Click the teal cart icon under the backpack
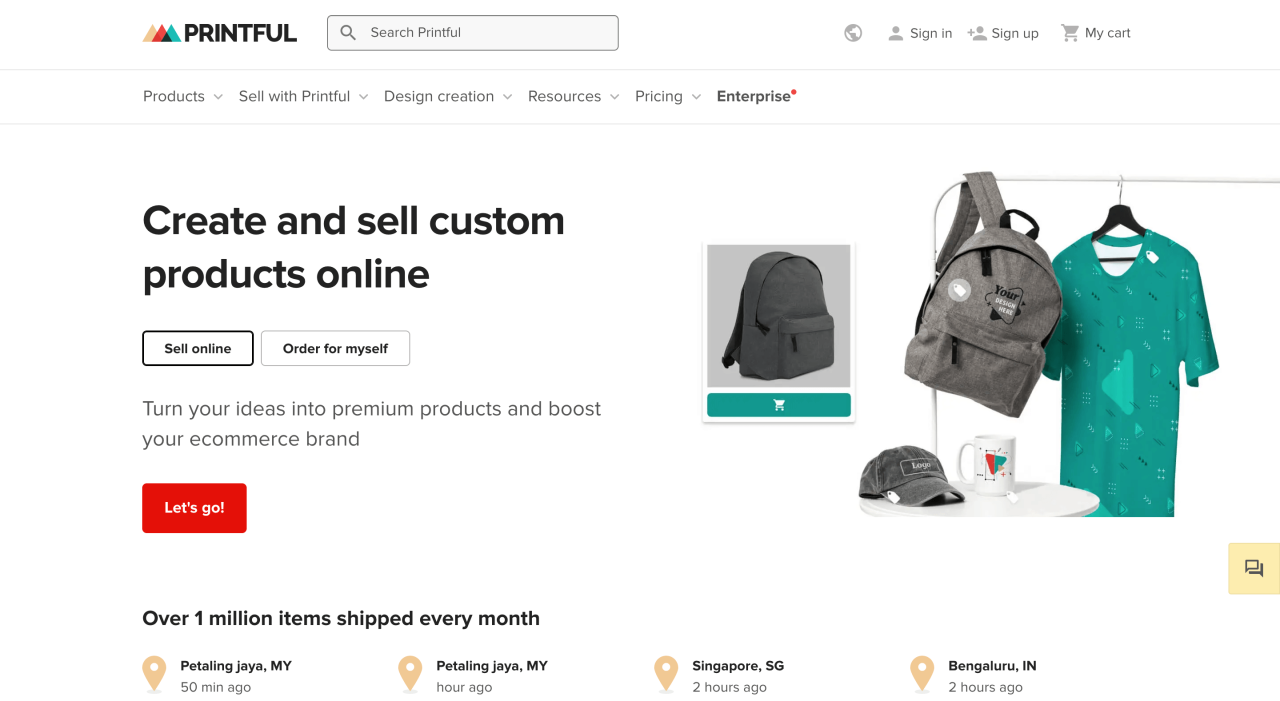 click(x=778, y=404)
